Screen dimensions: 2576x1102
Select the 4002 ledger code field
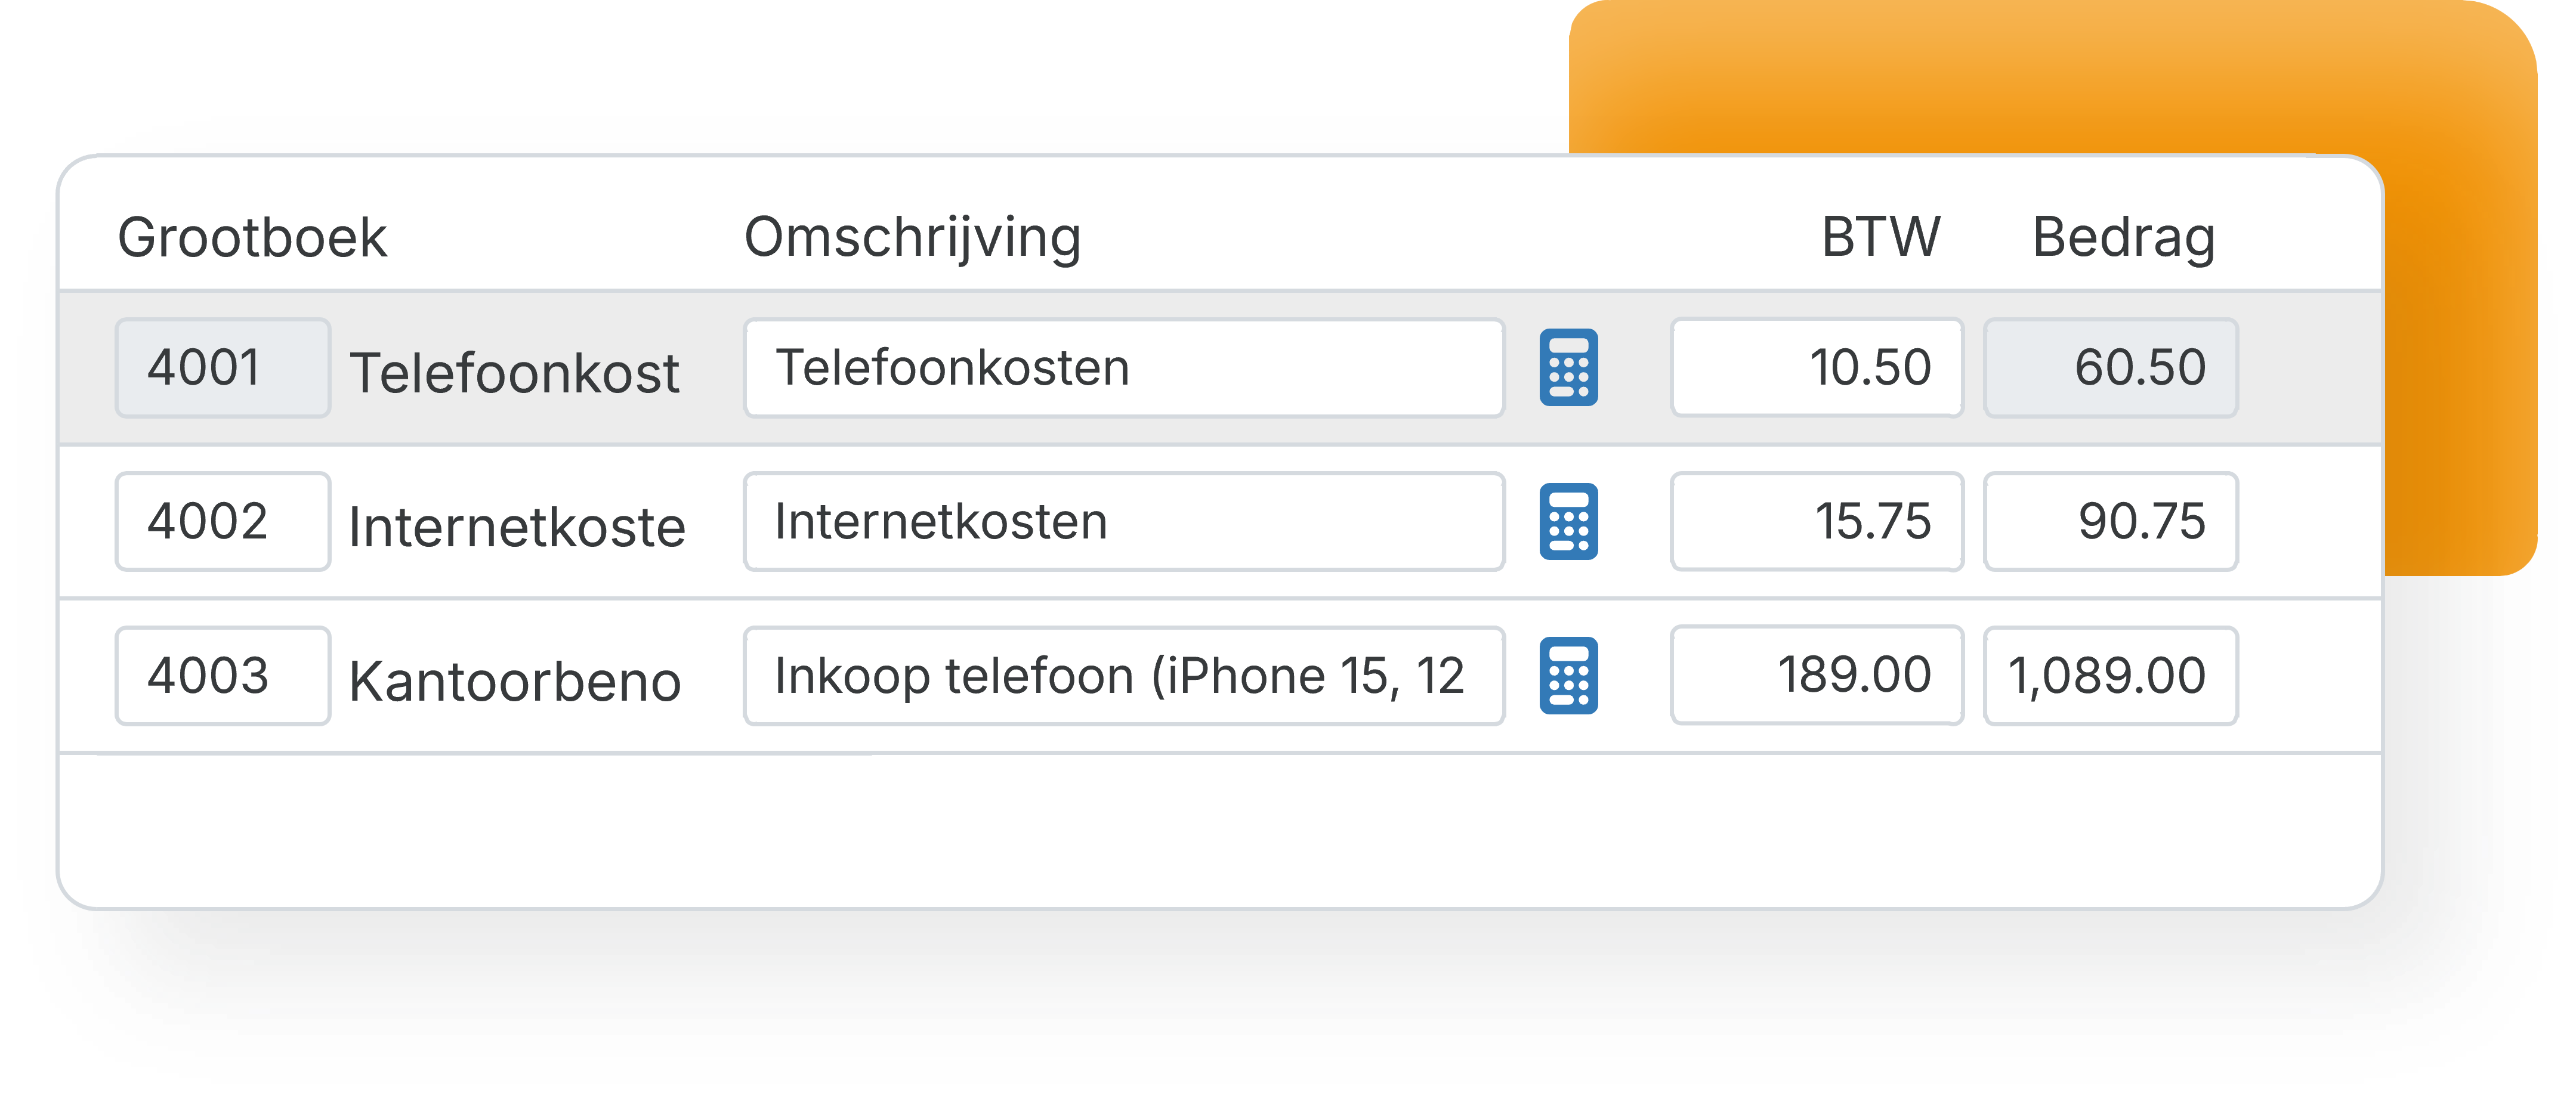coord(222,521)
